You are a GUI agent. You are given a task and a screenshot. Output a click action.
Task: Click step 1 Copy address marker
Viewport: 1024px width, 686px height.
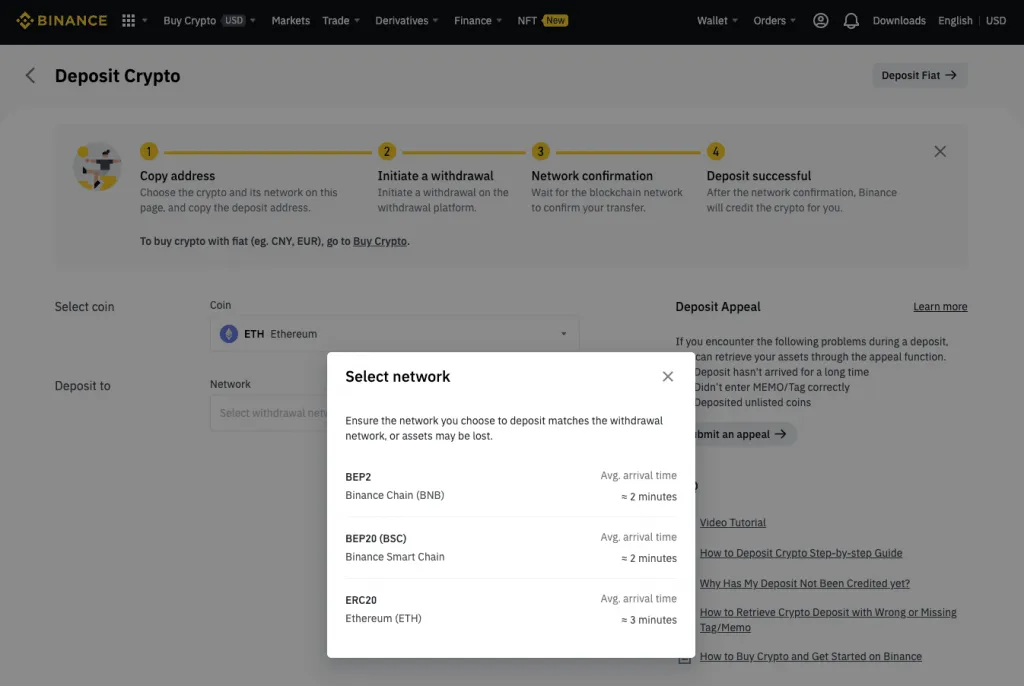click(x=149, y=152)
